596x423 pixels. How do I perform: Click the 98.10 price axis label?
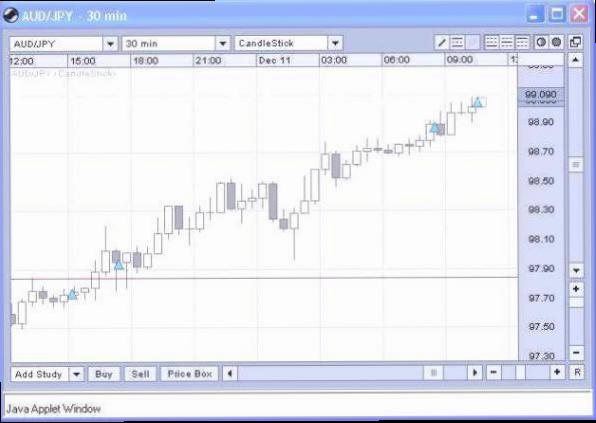[x=541, y=239]
